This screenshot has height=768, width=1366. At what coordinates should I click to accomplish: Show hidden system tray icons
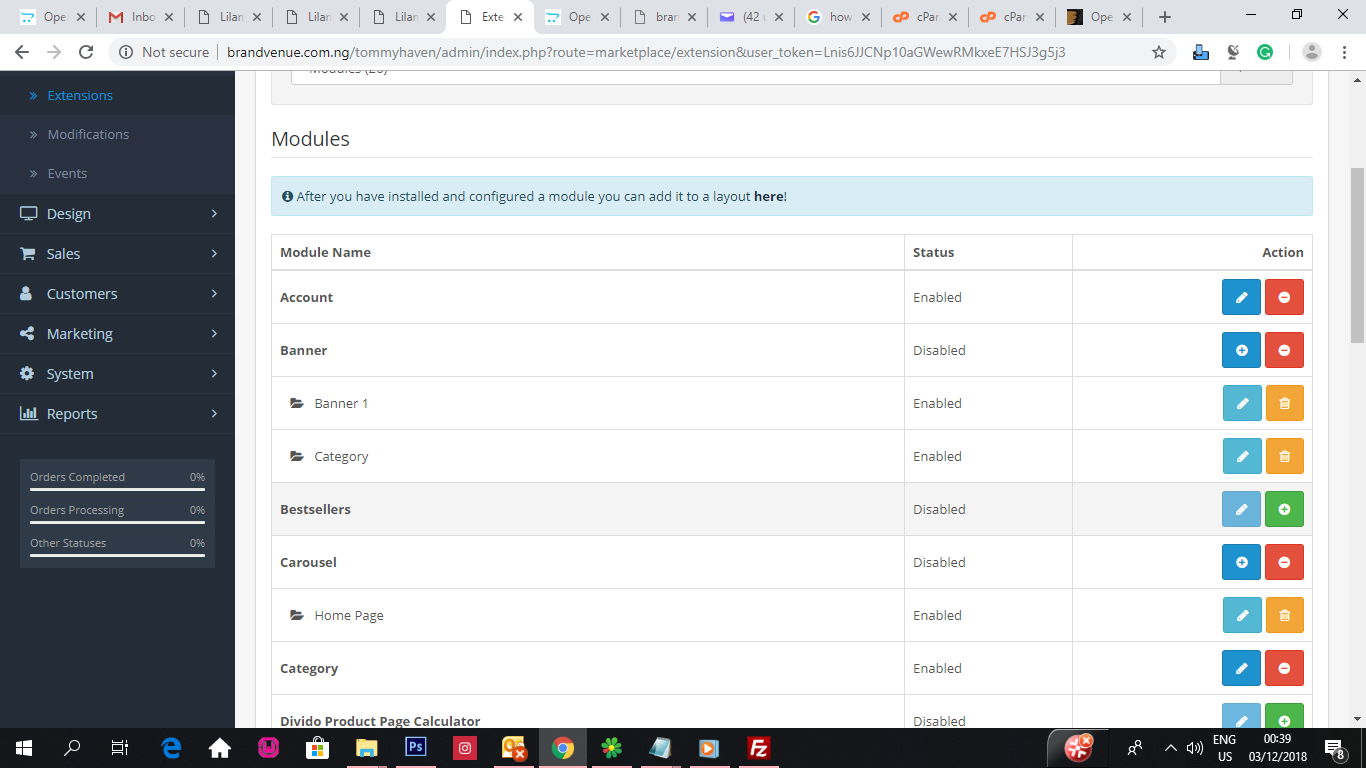click(x=1170, y=747)
